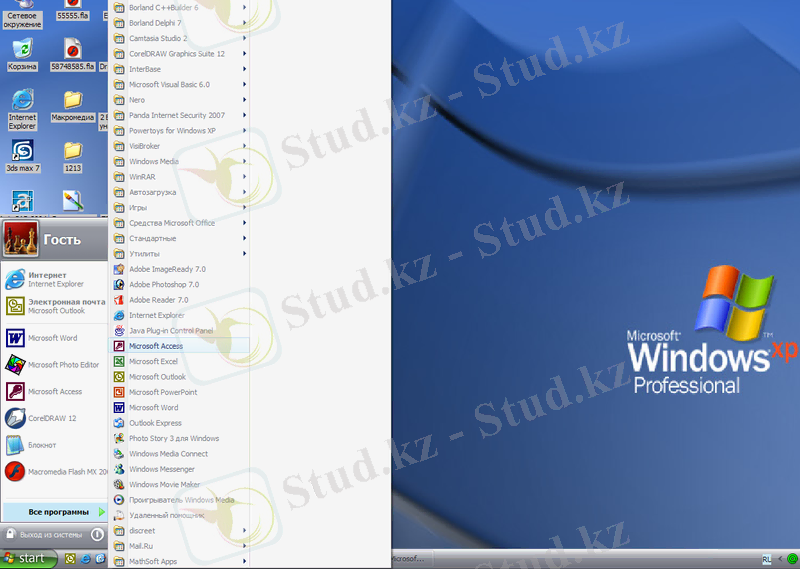Click Microsoft Outlook icon in programs list

[x=119, y=377]
